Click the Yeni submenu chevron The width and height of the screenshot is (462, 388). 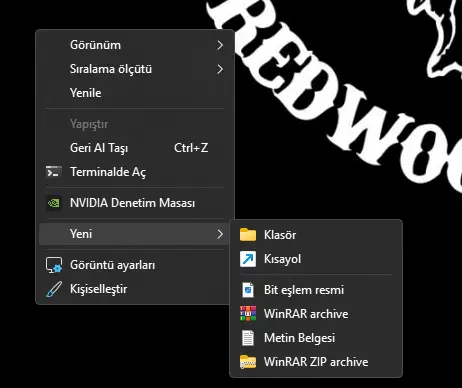pos(220,234)
